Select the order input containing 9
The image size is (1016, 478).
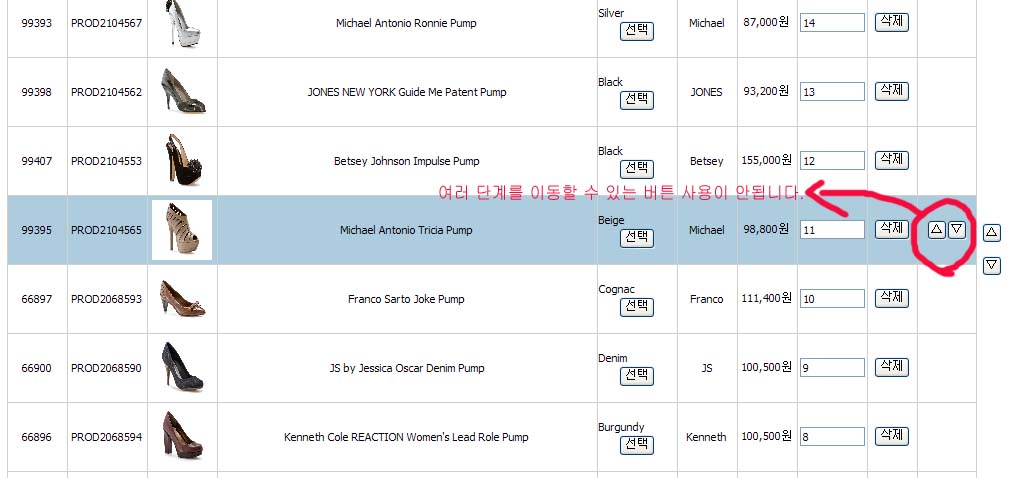(832, 368)
